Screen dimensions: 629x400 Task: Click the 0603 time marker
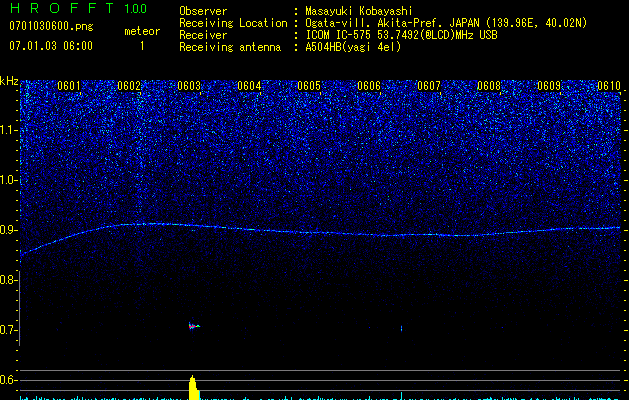click(x=189, y=86)
